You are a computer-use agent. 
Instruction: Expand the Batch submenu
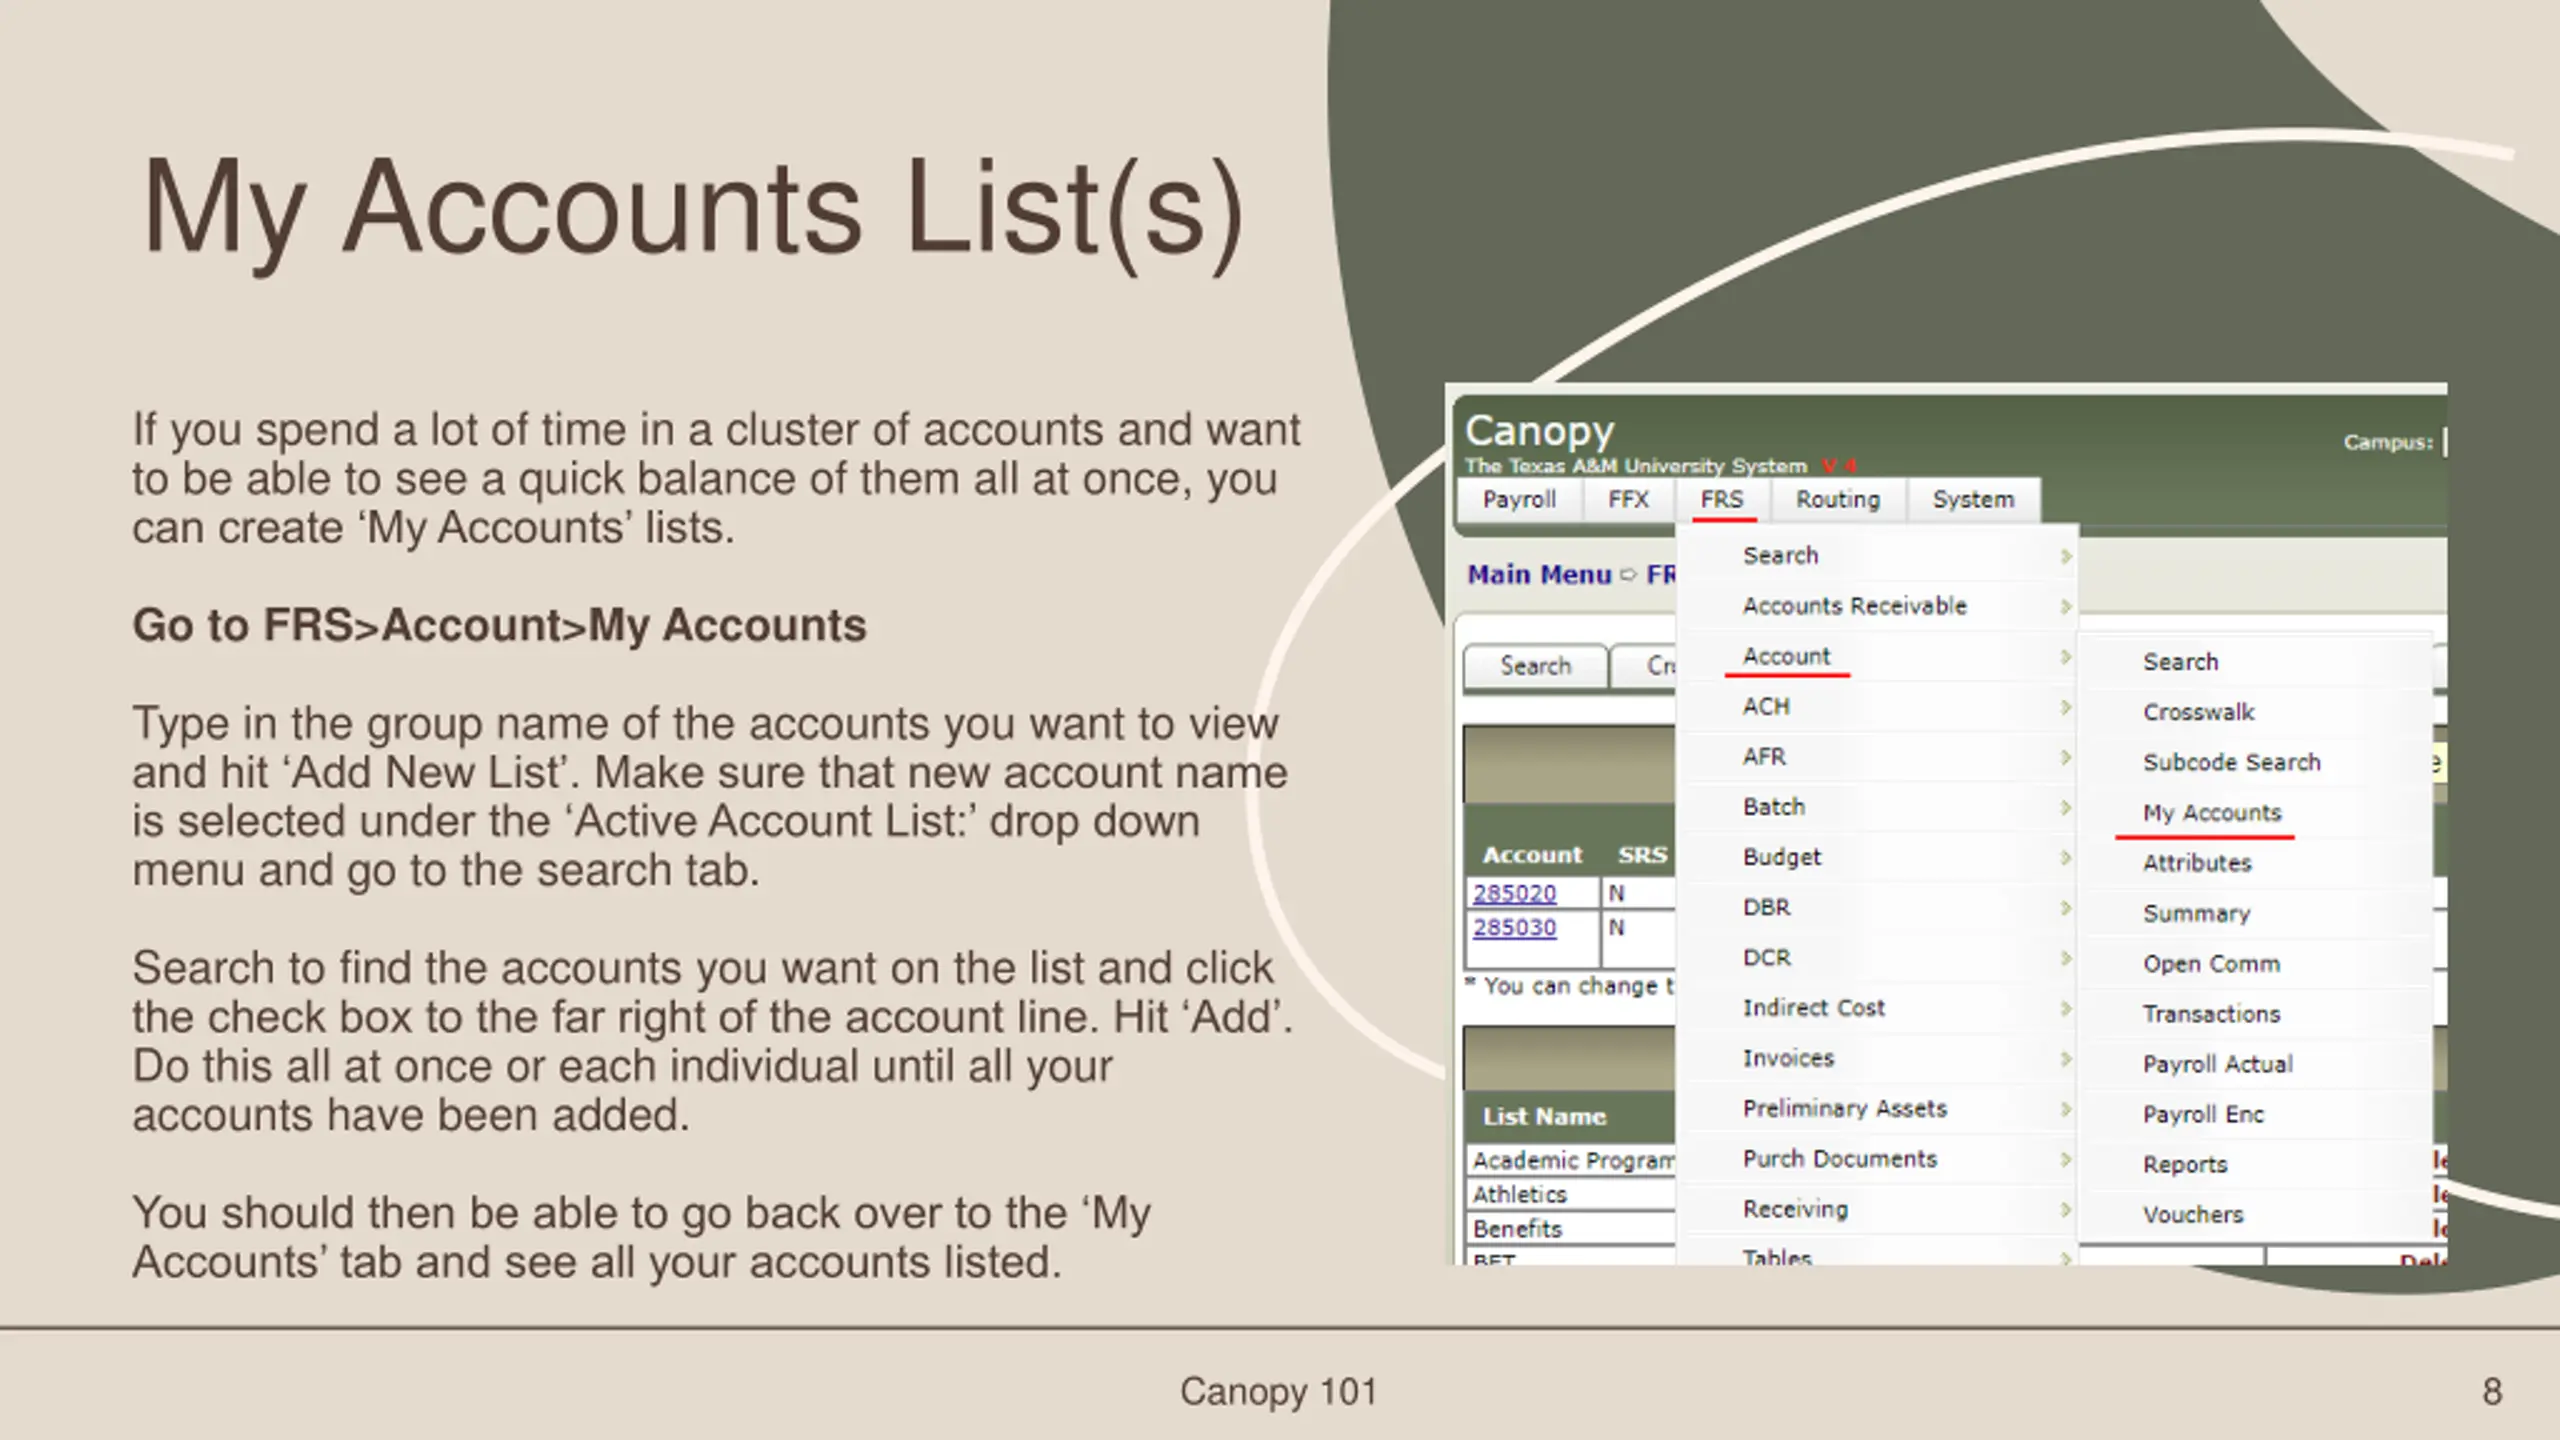click(1878, 807)
